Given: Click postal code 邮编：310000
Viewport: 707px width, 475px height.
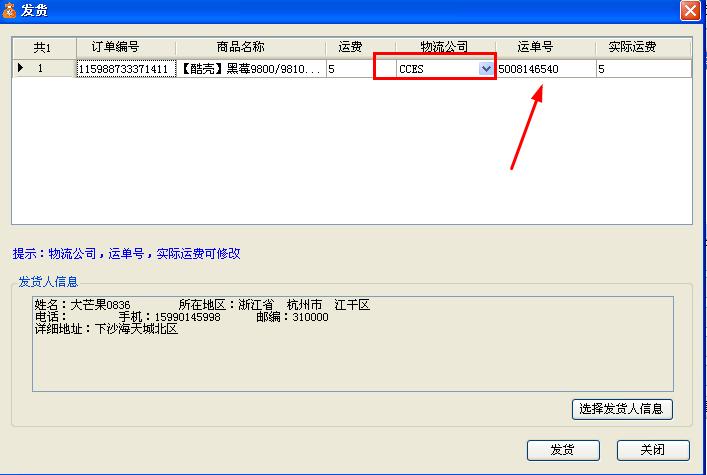Looking at the screenshot, I should [x=292, y=317].
